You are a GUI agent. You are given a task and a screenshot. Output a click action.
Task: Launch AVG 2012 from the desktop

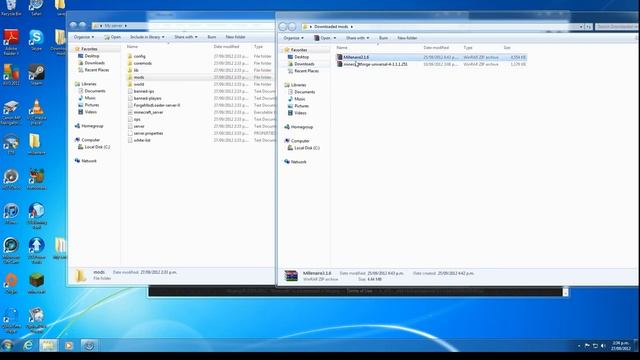(x=11, y=74)
